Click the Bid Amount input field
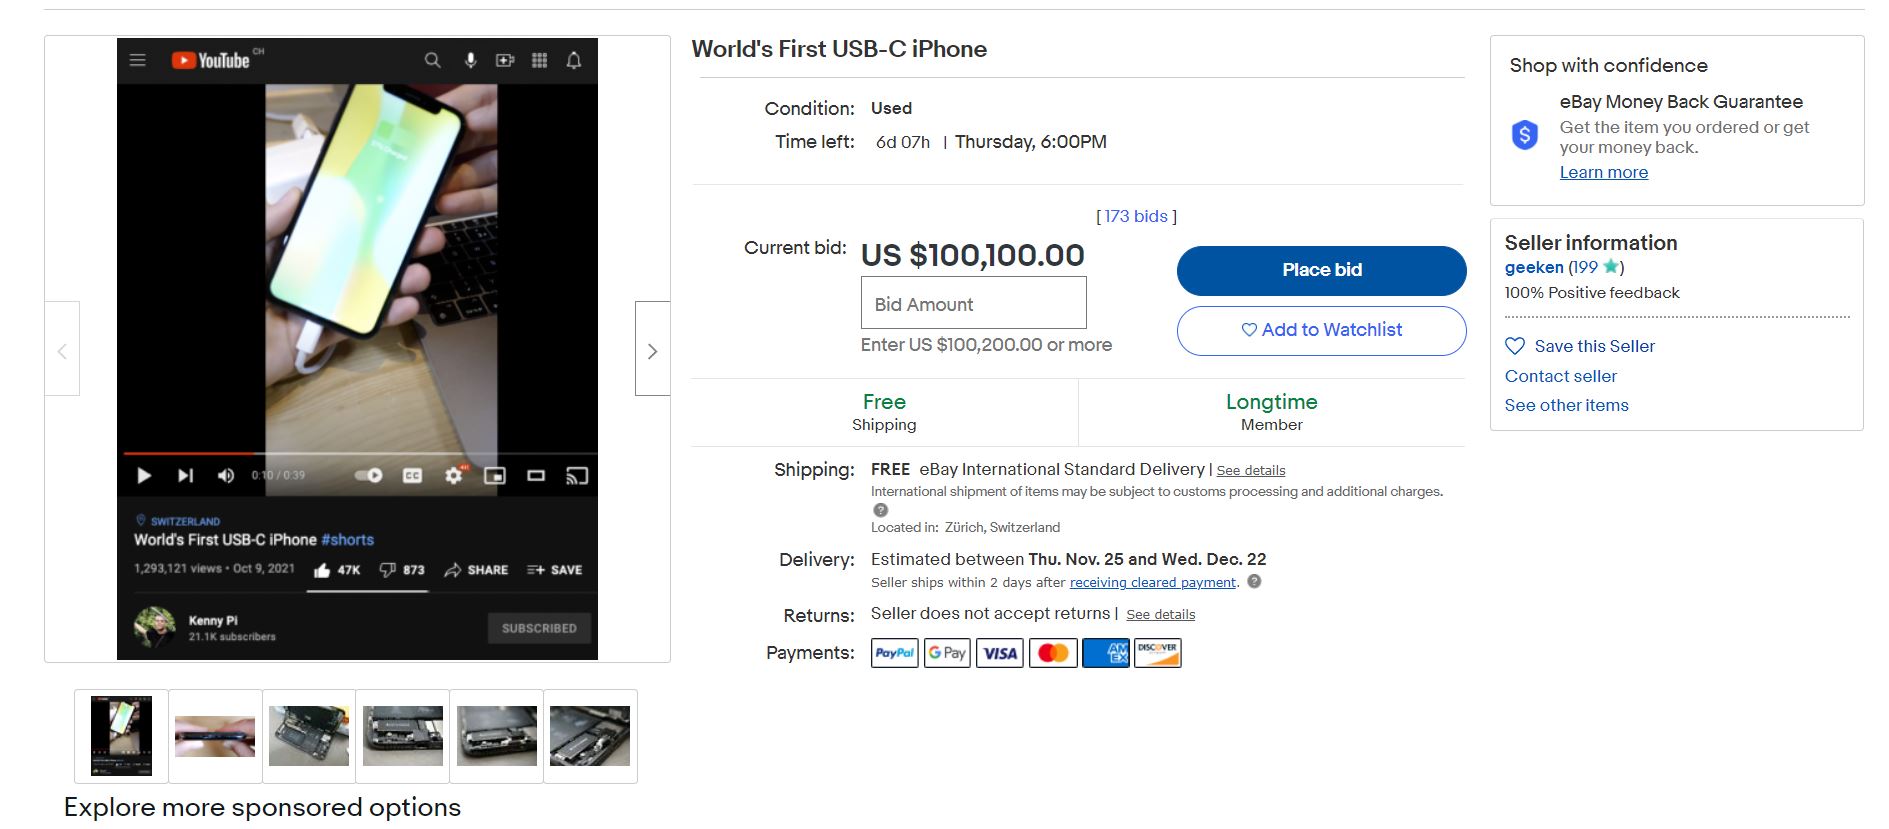This screenshot has height=829, width=1889. 973,303
